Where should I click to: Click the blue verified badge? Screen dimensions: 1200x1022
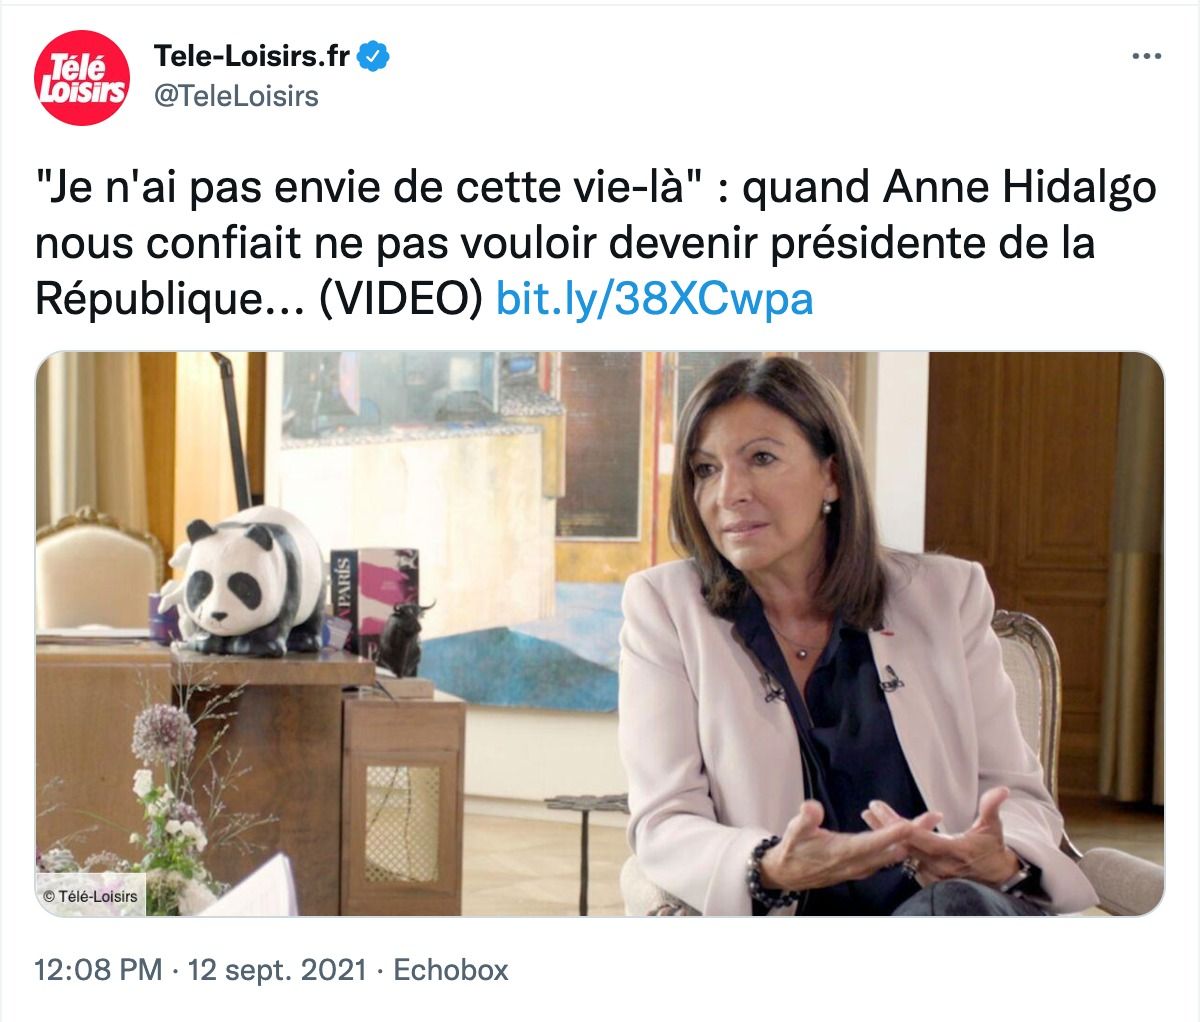coord(374,56)
